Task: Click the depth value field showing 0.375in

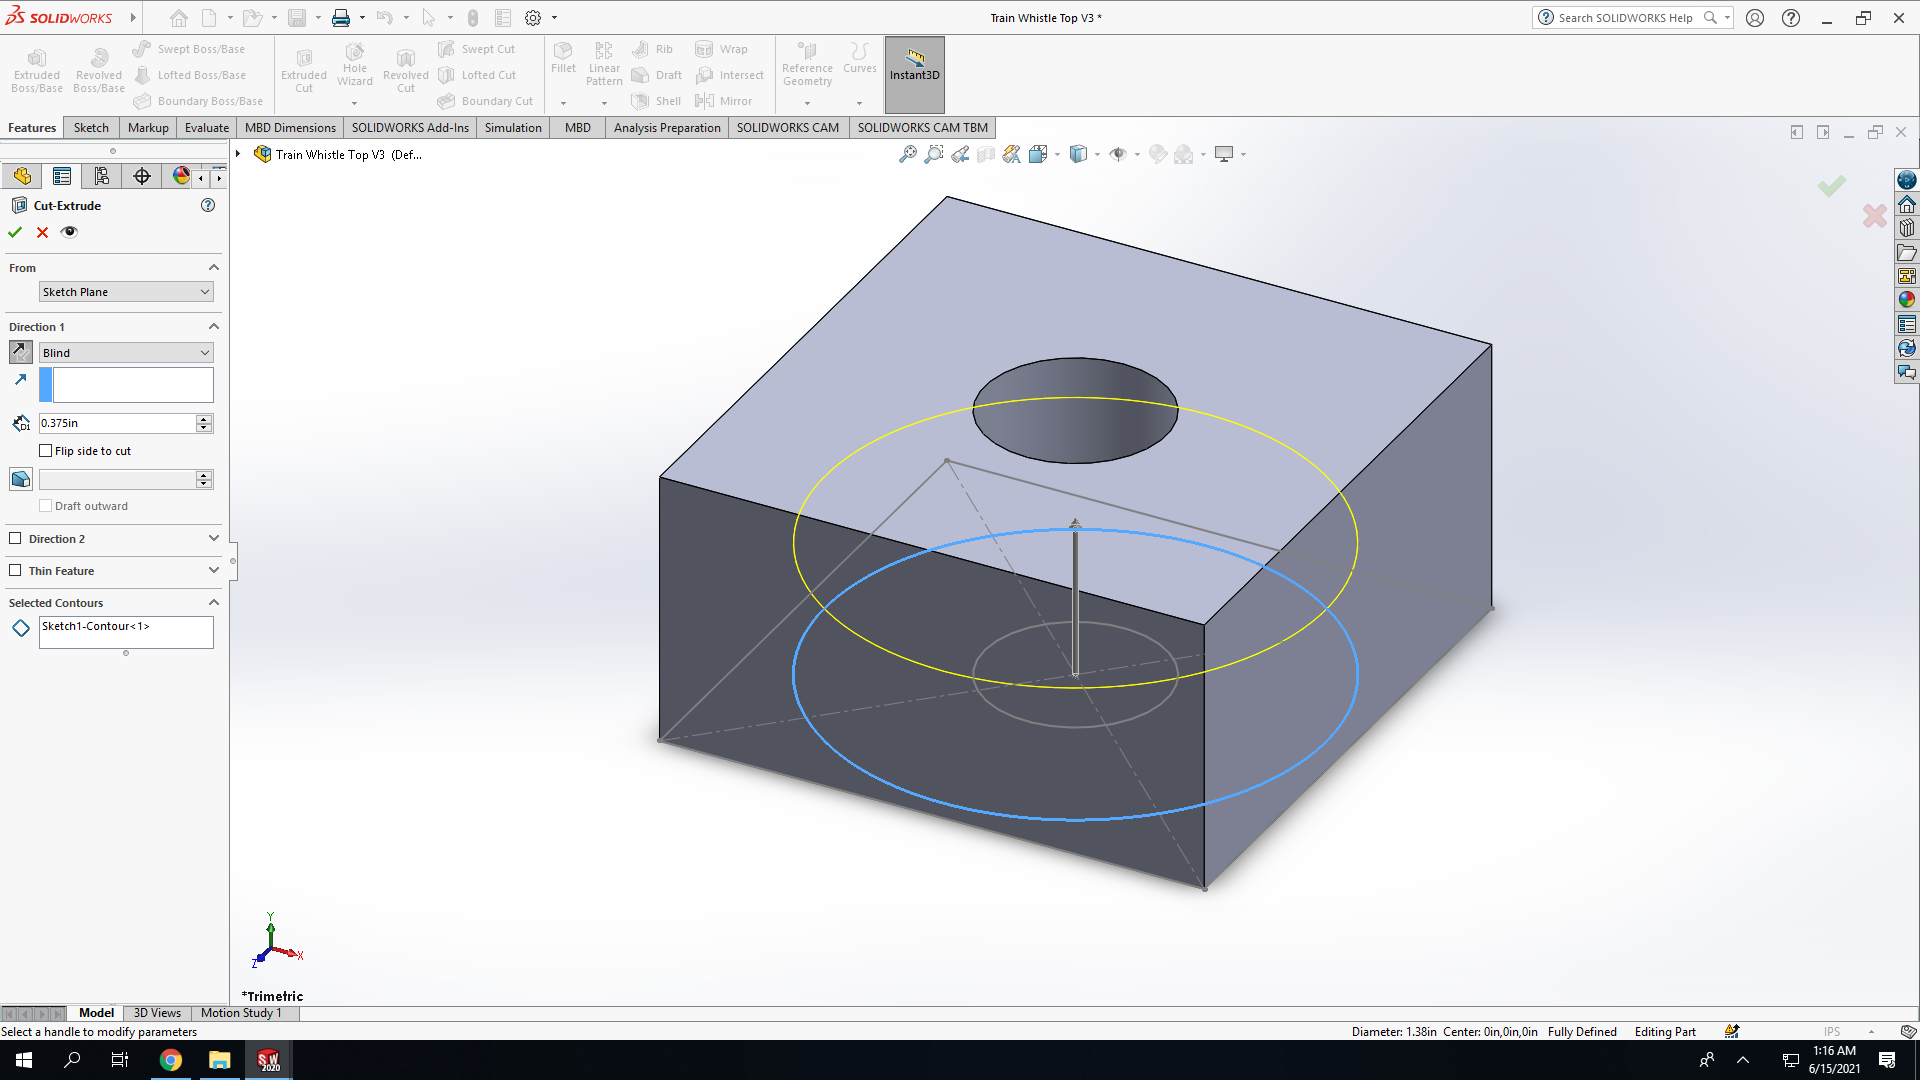Action: [117, 423]
